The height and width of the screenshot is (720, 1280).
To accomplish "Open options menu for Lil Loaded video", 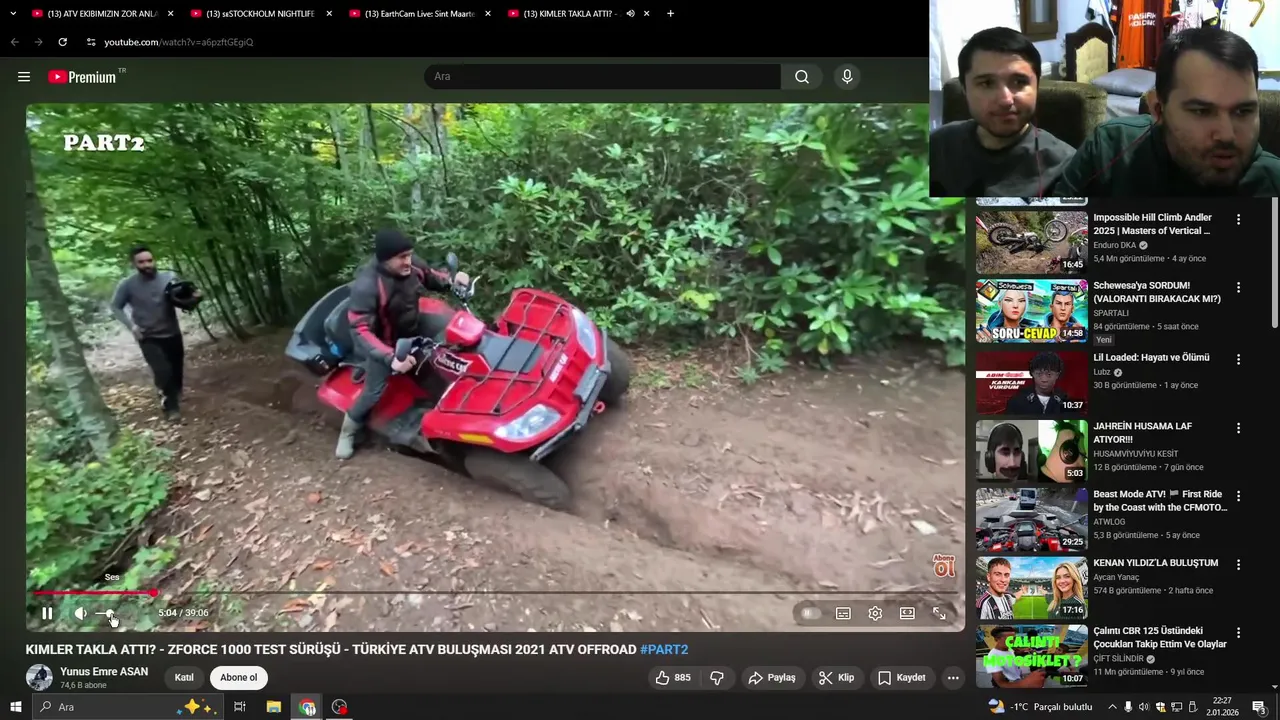I will [1238, 359].
